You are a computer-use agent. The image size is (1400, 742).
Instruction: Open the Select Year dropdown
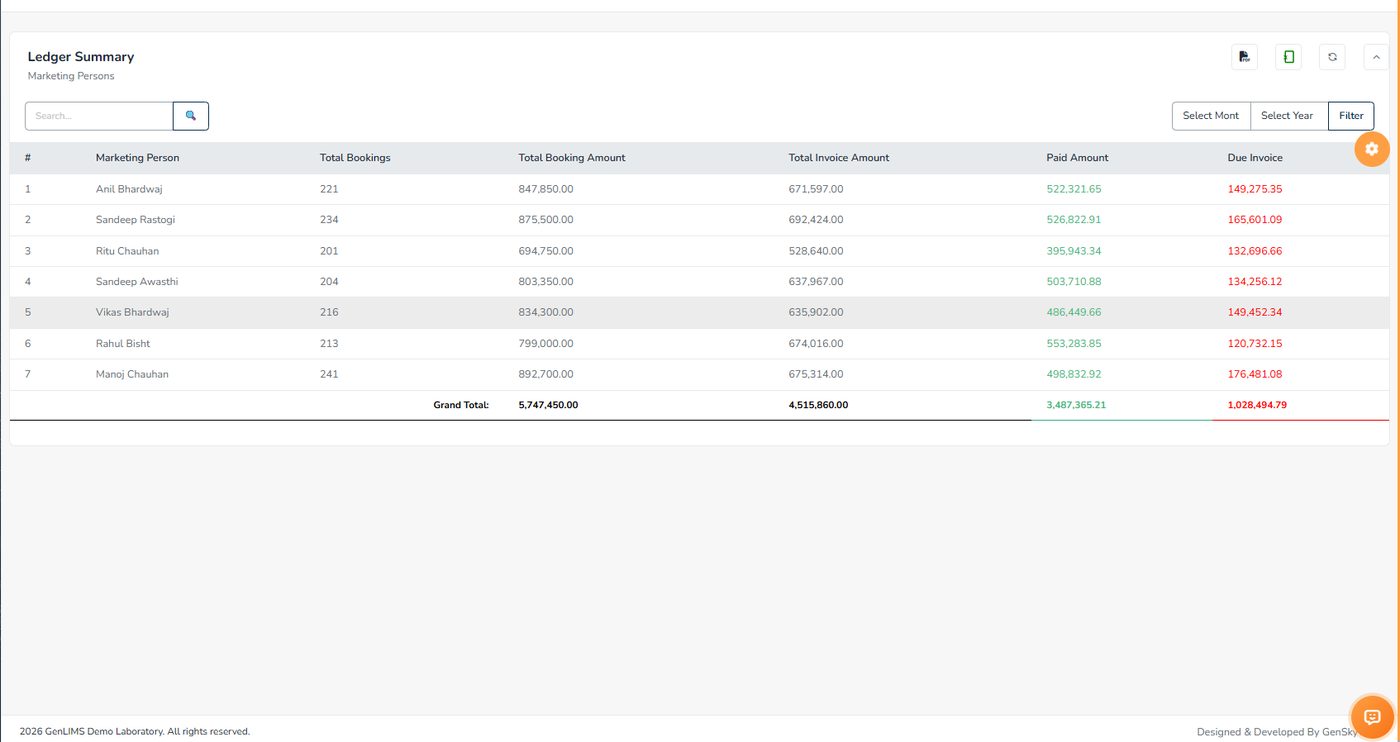[1289, 116]
